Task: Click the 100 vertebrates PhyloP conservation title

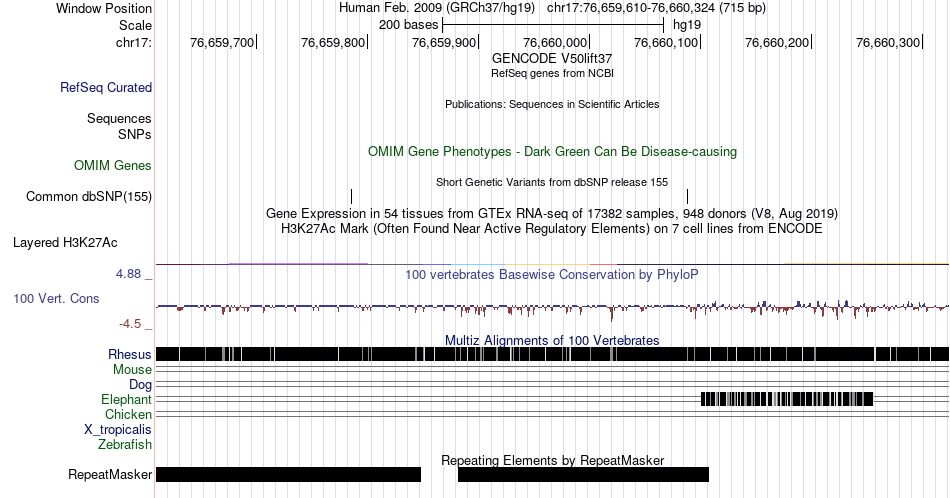Action: click(552, 274)
